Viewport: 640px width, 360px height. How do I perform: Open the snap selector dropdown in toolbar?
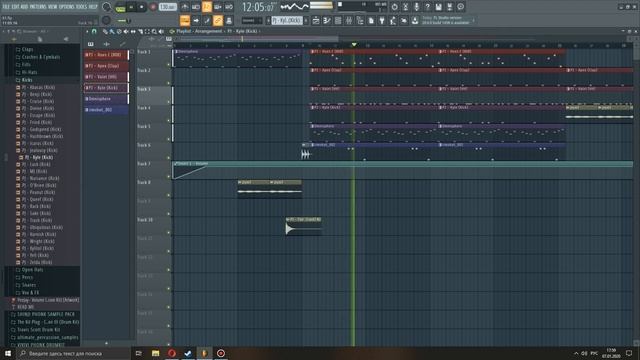pyautogui.click(x=251, y=20)
